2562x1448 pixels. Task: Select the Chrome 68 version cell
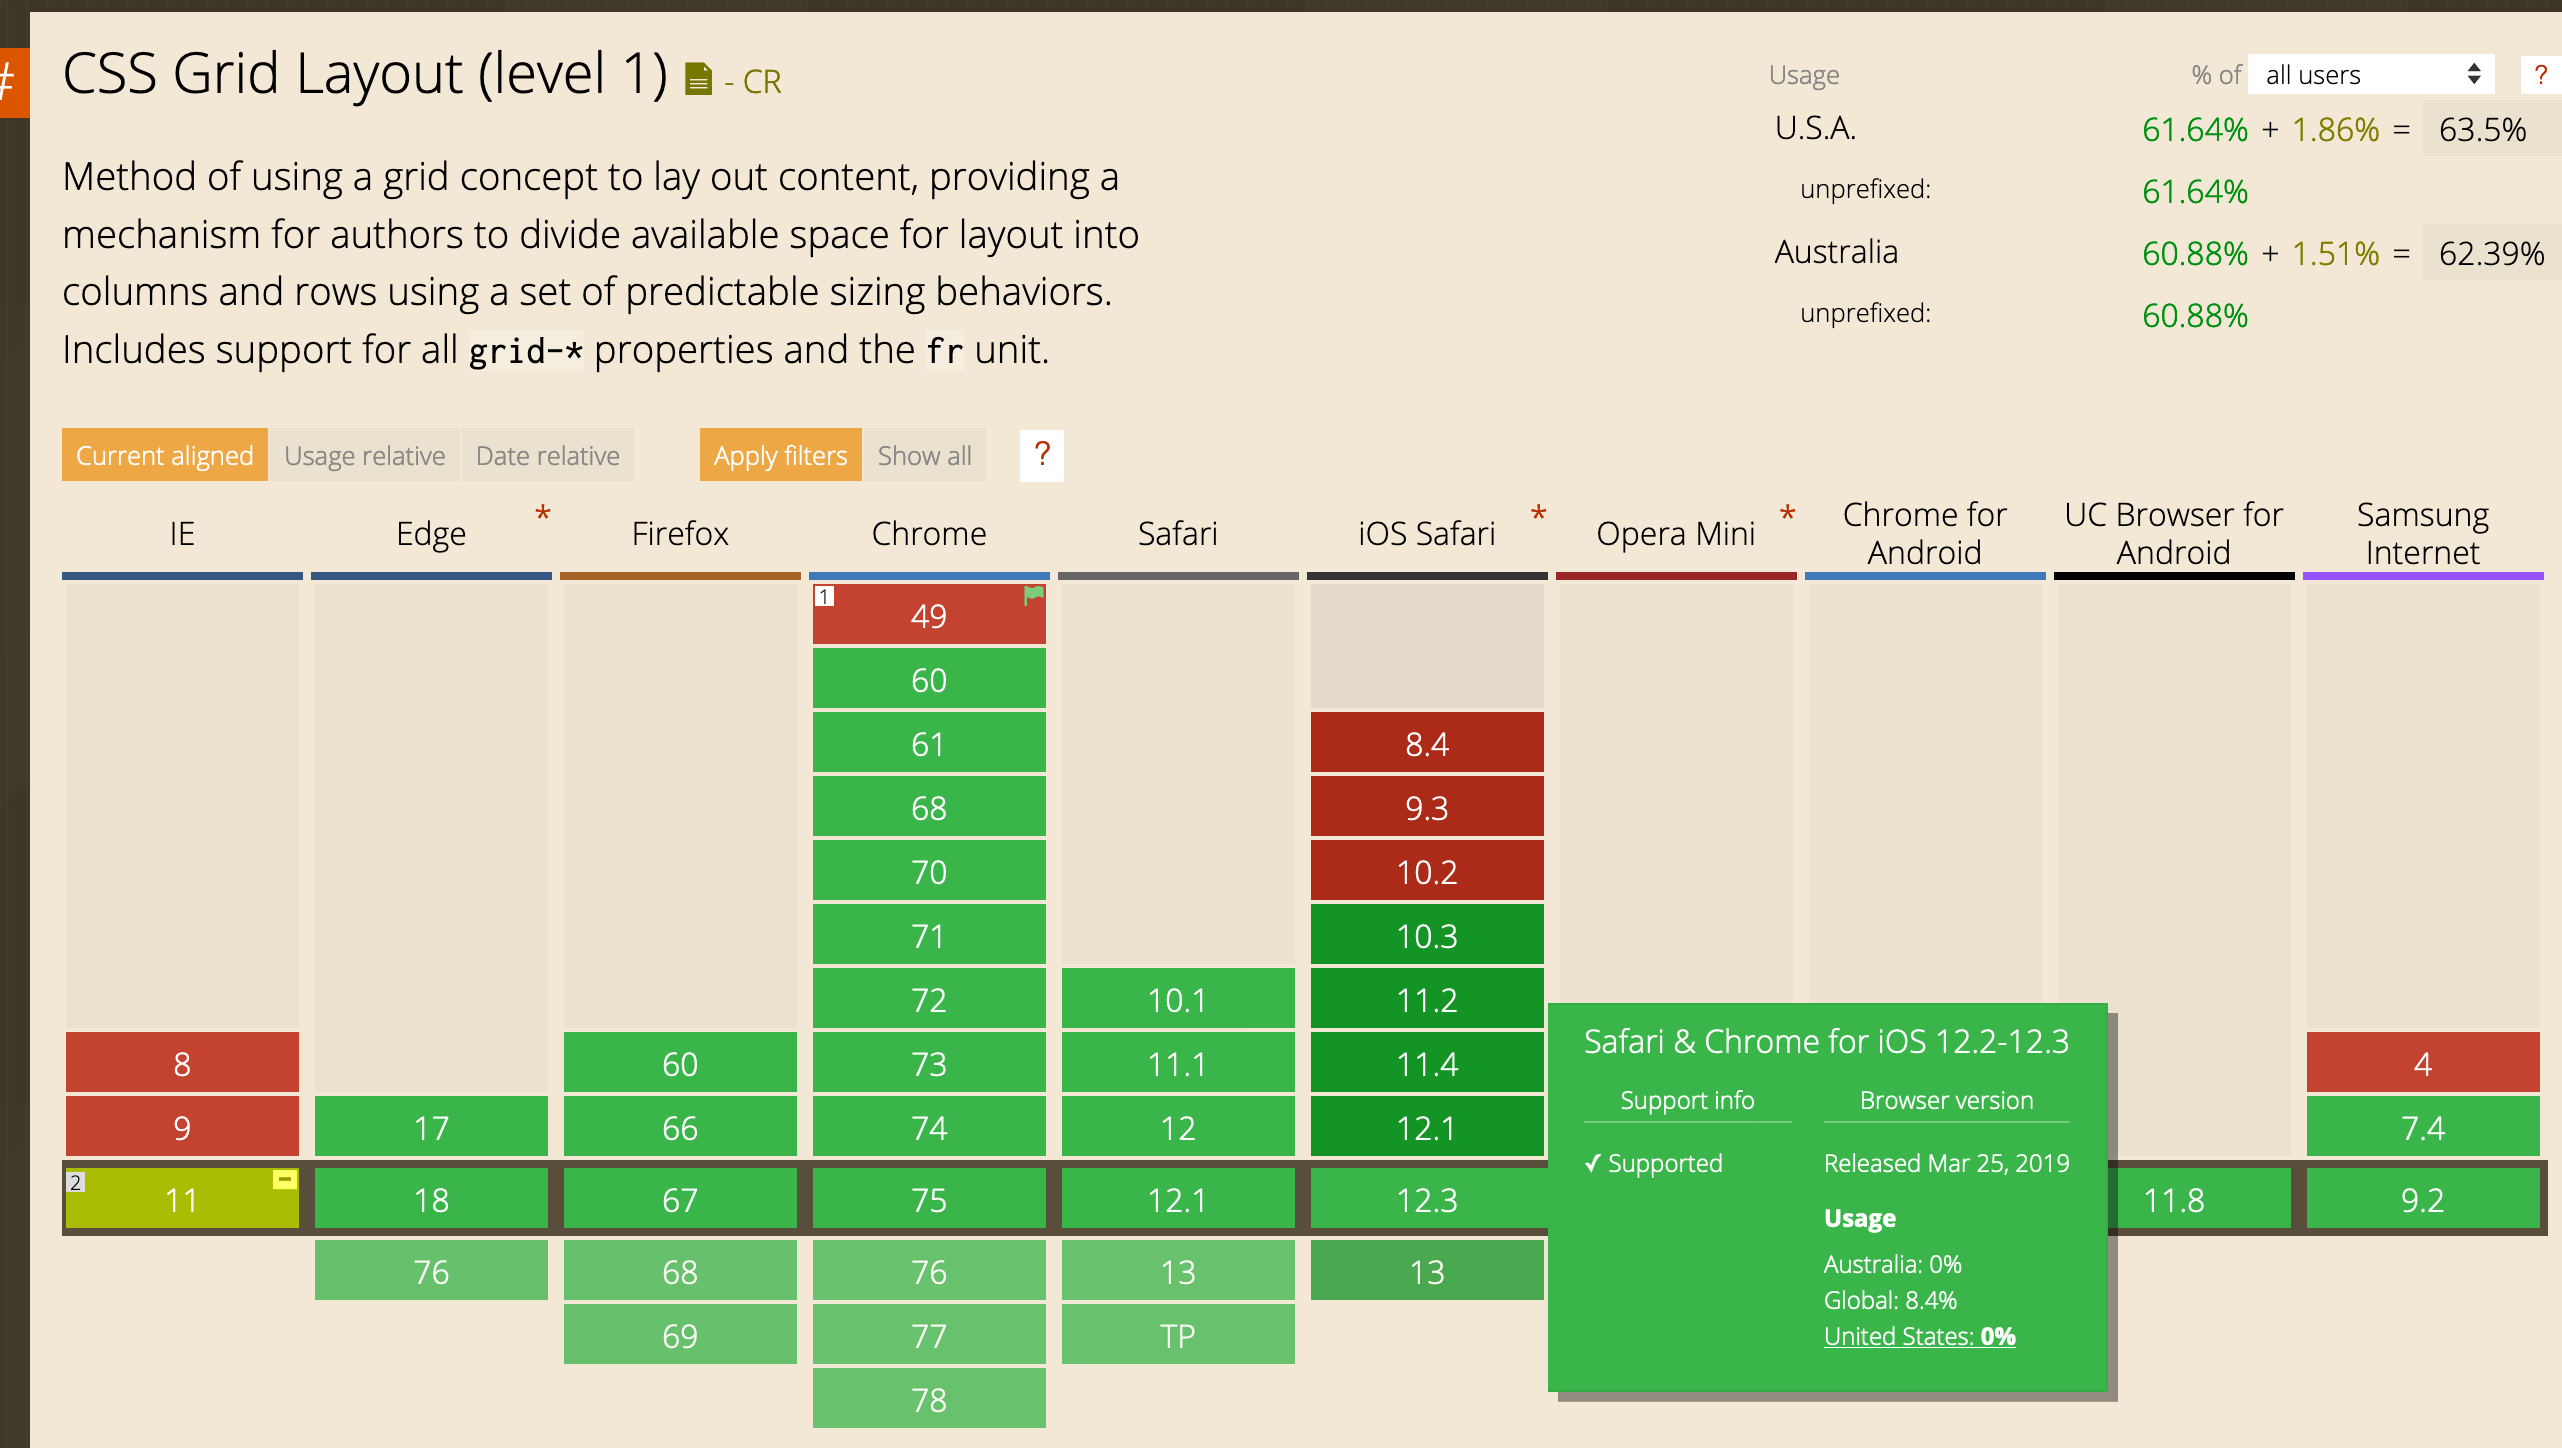coord(929,807)
